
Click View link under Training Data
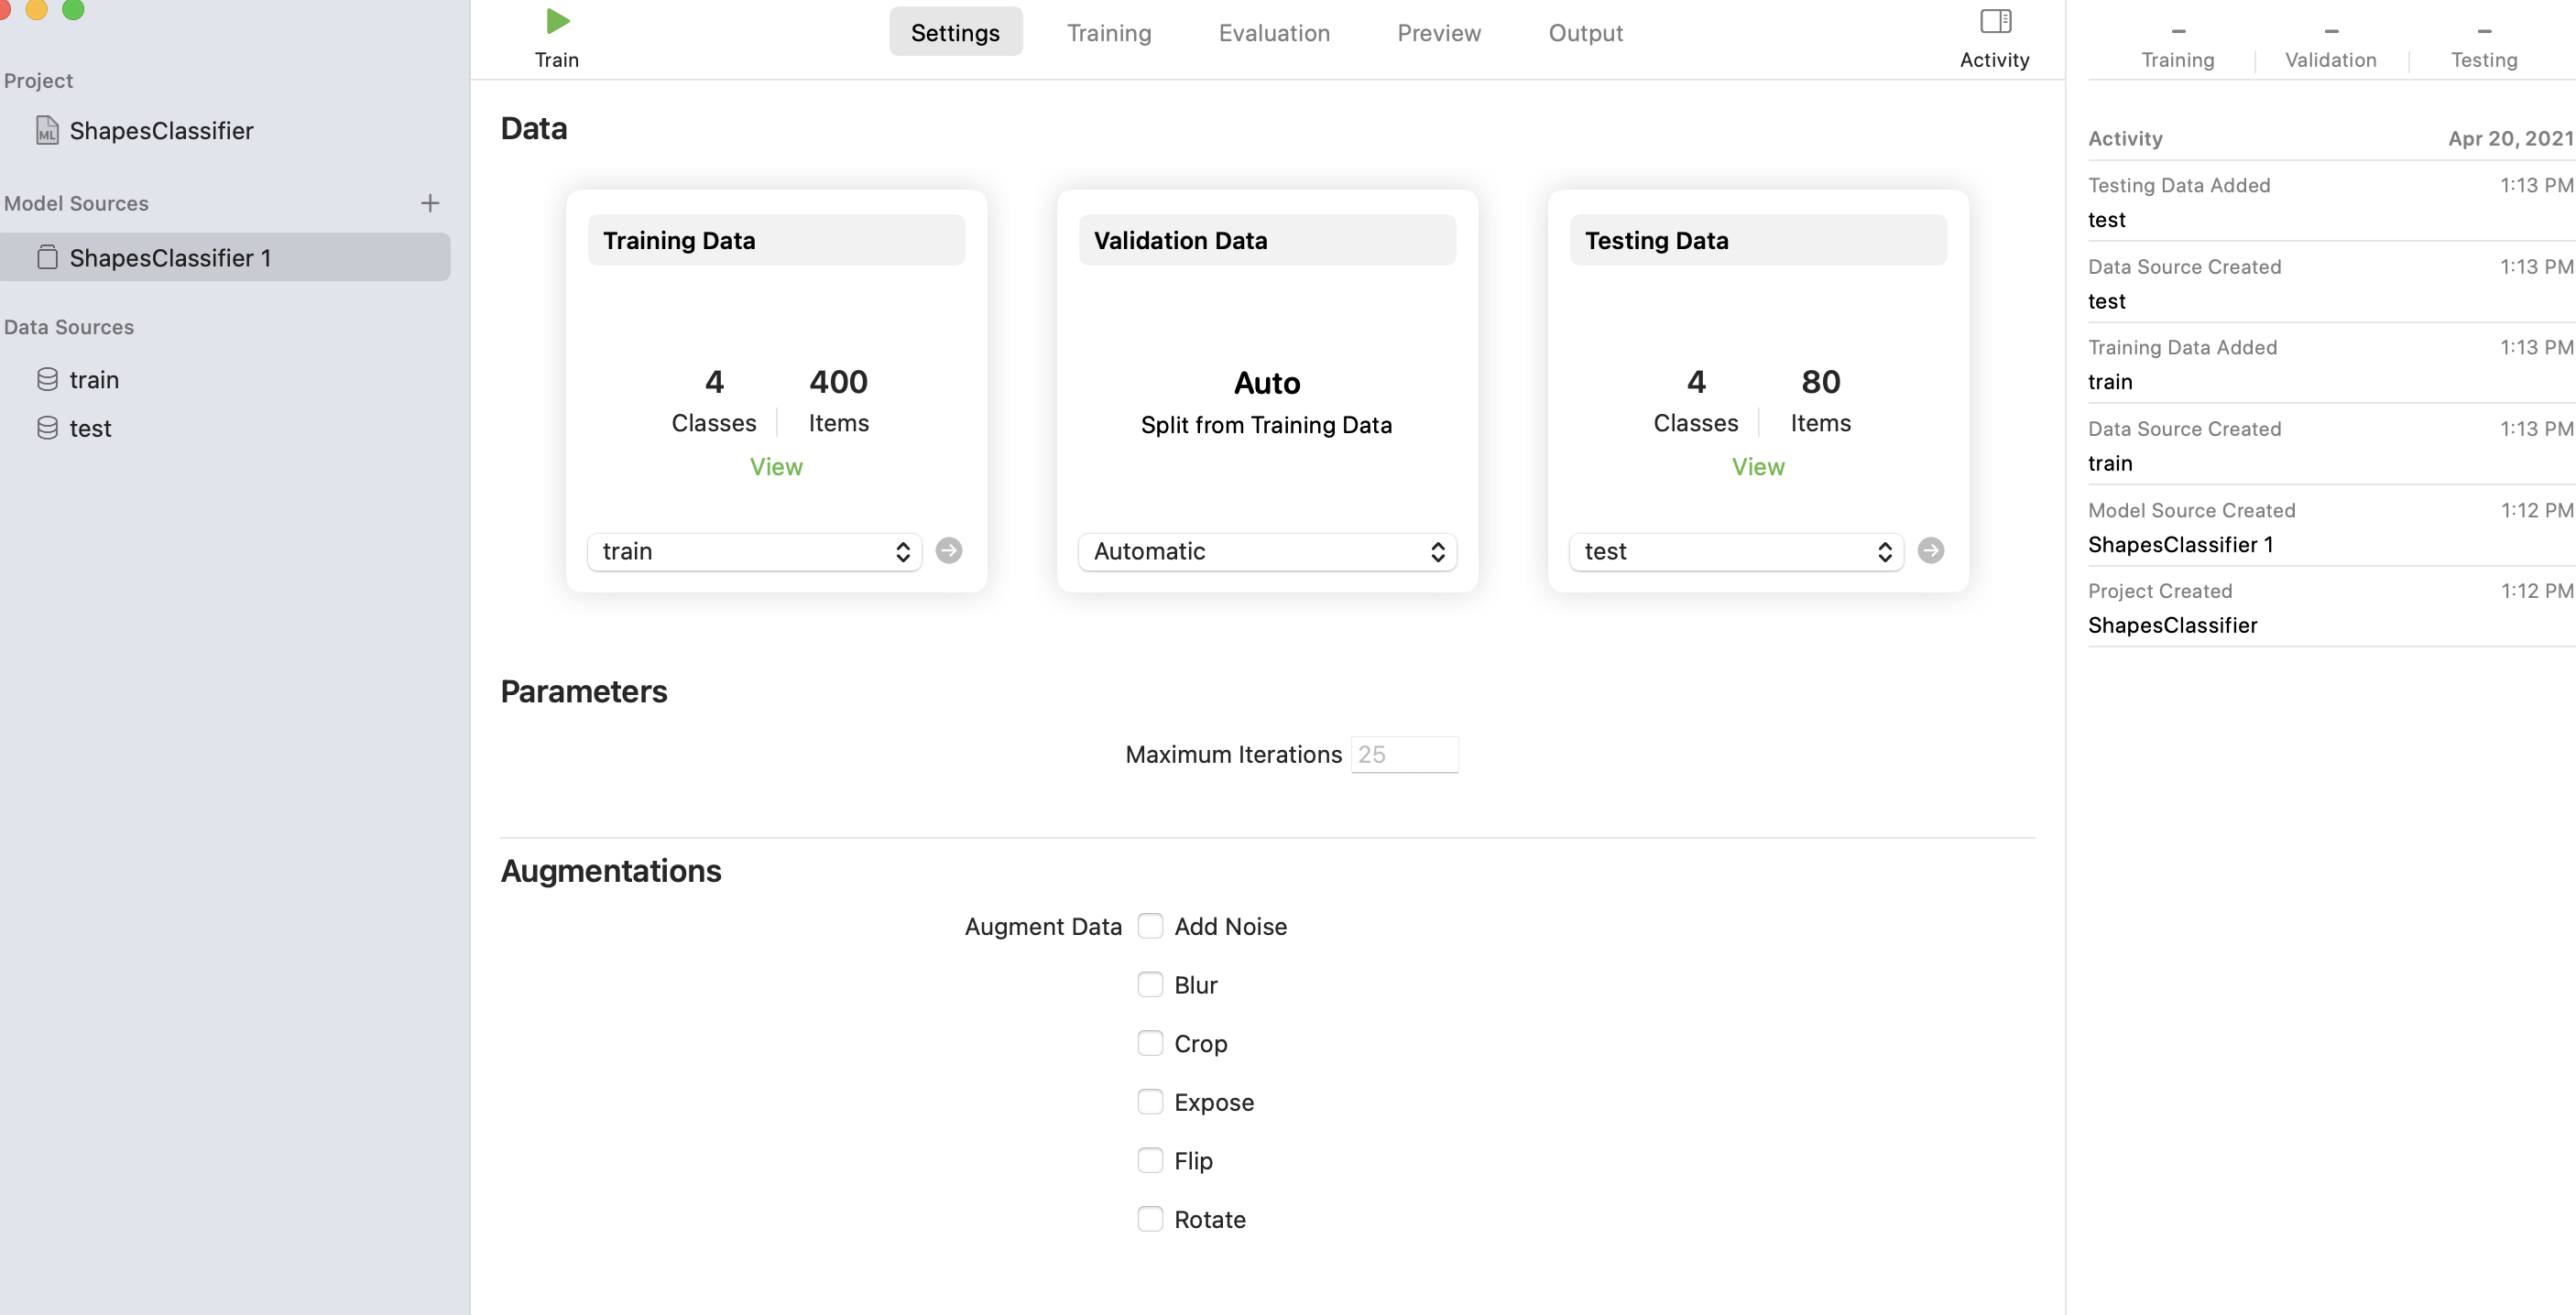(776, 467)
